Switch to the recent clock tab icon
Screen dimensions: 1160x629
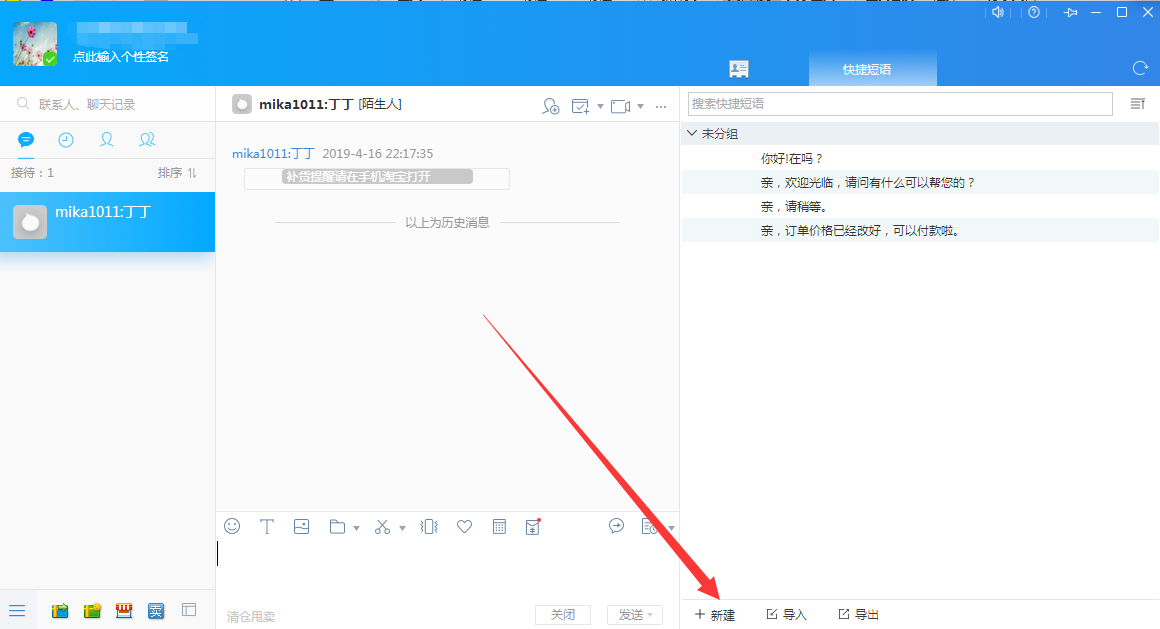[66, 140]
